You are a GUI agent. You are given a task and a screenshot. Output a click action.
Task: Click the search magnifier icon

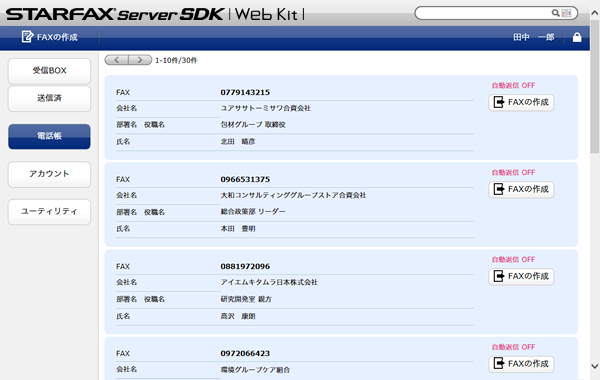[555, 13]
